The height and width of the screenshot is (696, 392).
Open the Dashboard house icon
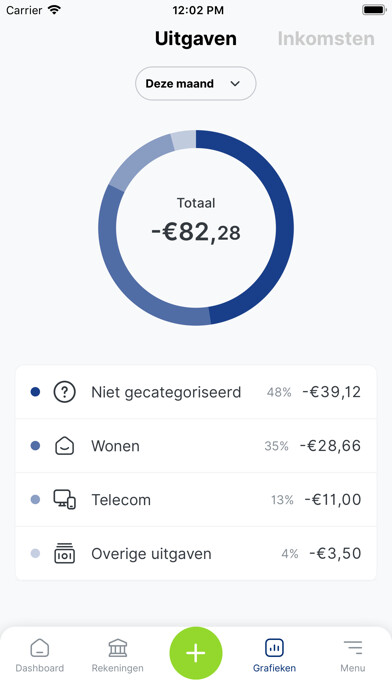click(x=40, y=648)
